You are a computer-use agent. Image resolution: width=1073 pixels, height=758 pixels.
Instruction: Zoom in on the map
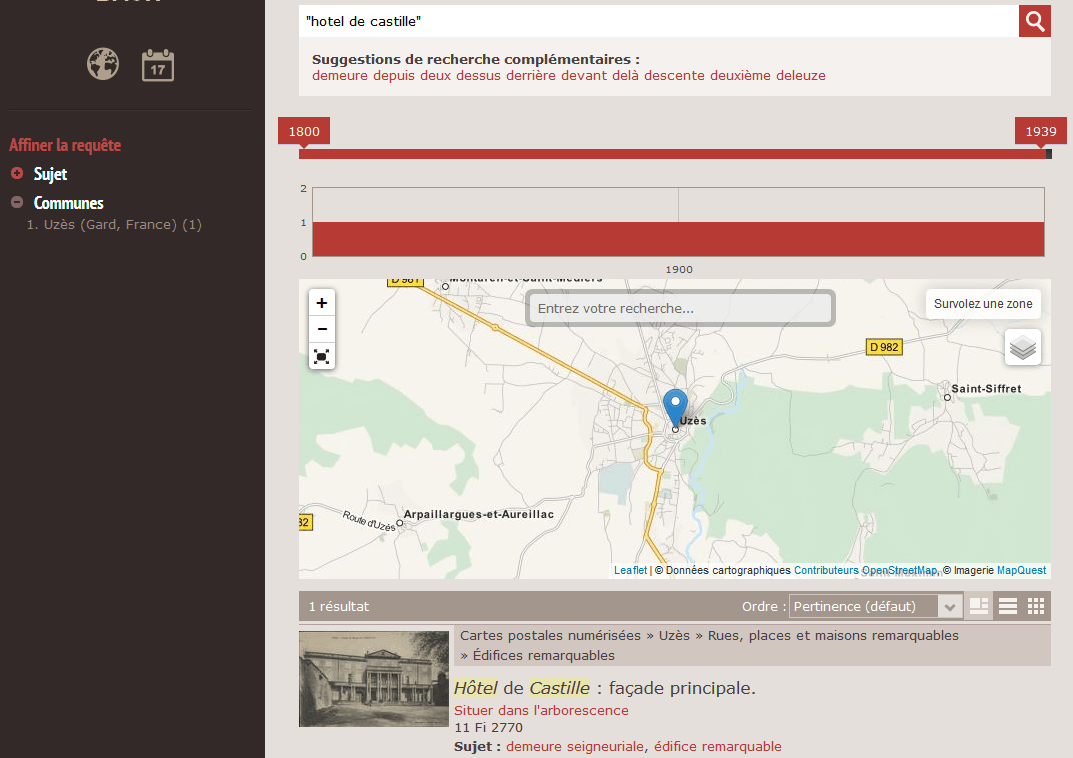[322, 303]
